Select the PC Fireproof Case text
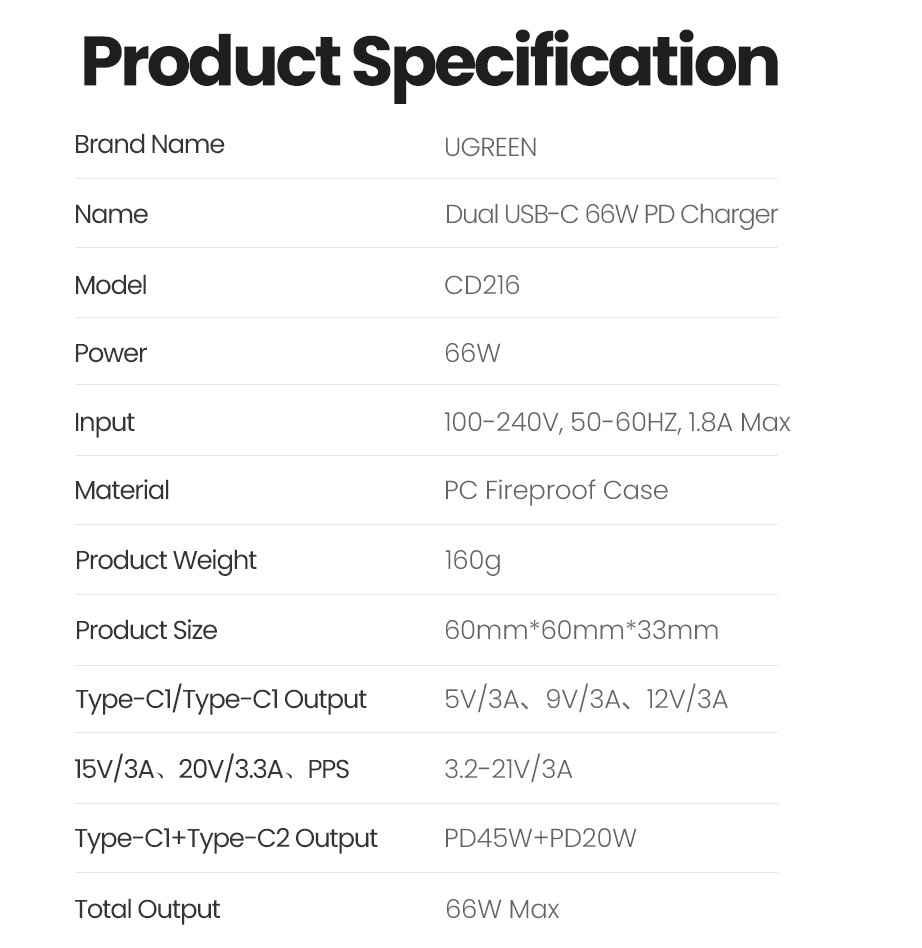 (556, 490)
